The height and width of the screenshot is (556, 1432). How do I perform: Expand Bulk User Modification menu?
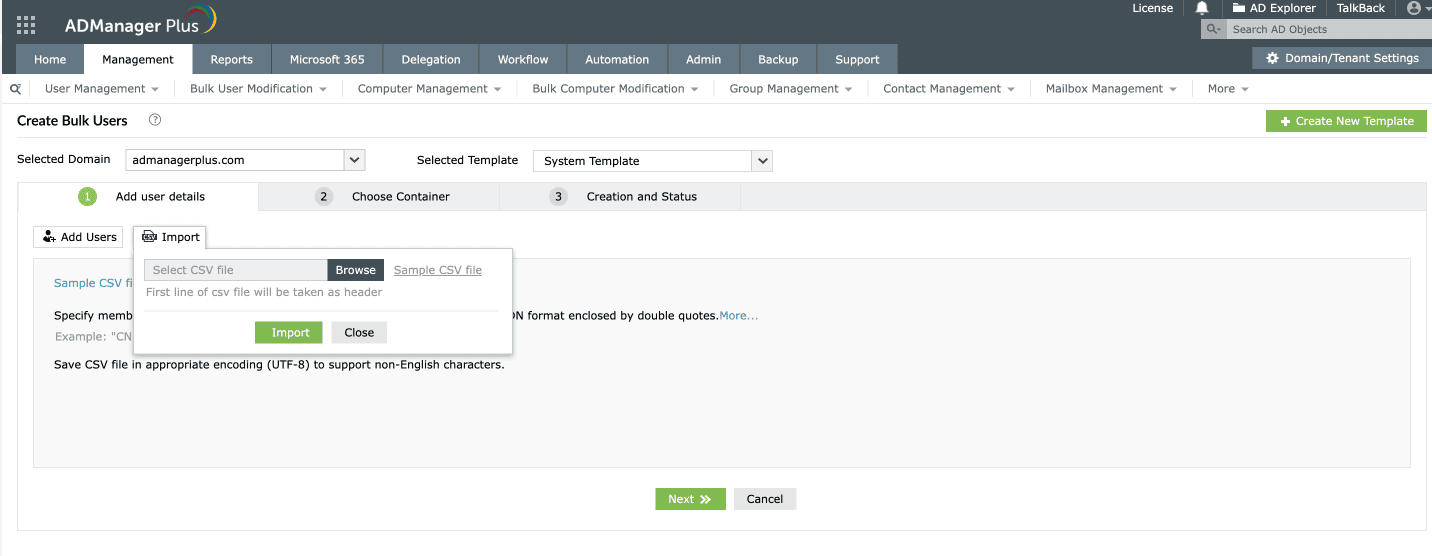tap(258, 89)
